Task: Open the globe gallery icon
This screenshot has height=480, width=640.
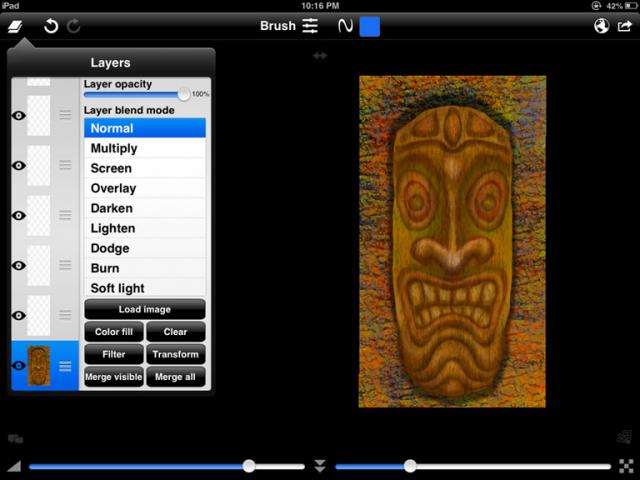Action: [601, 26]
